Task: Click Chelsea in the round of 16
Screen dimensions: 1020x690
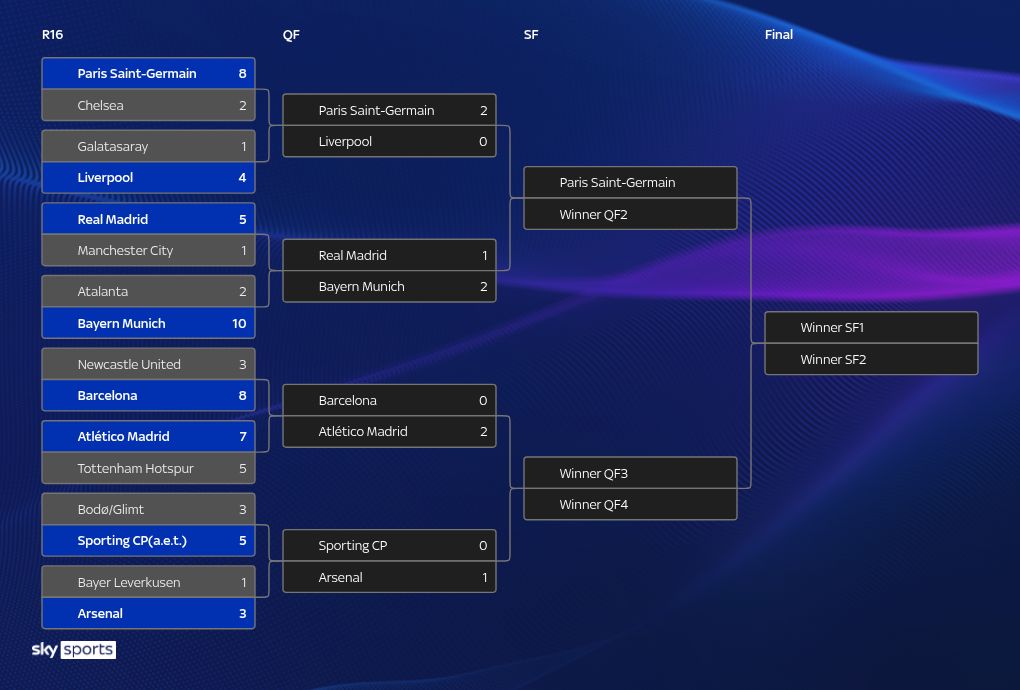Action: pos(148,105)
